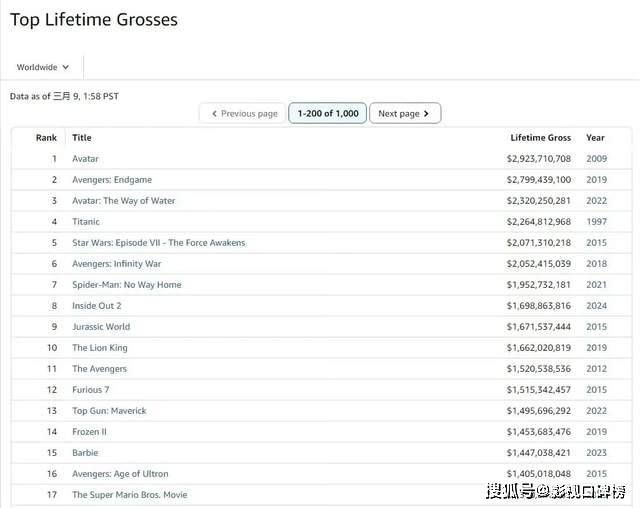
Task: Open the 1997 year link for Titanic
Action: (x=596, y=222)
